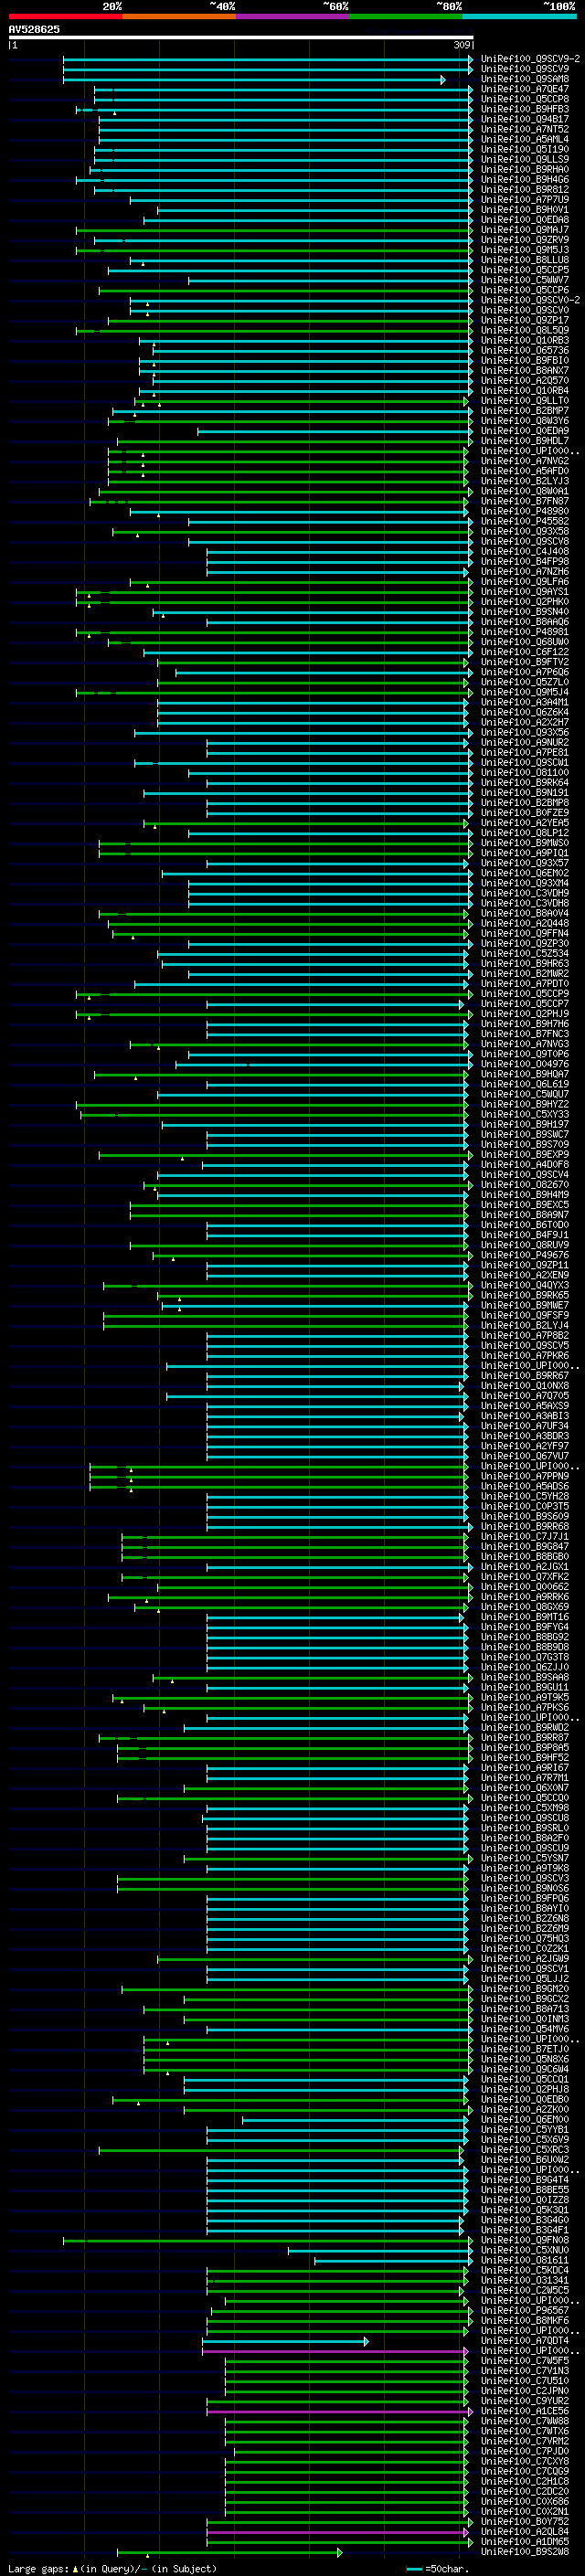The image size is (585, 2576).
Task: Select the AV528625 query label
Action: click(x=34, y=30)
